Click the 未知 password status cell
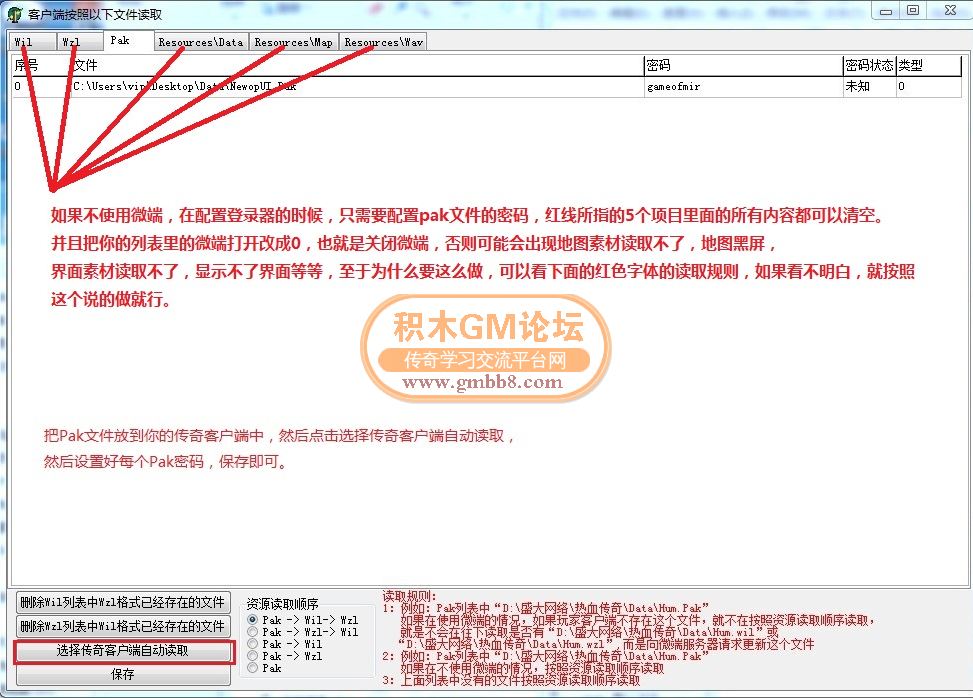This screenshot has width=973, height=698. (869, 86)
